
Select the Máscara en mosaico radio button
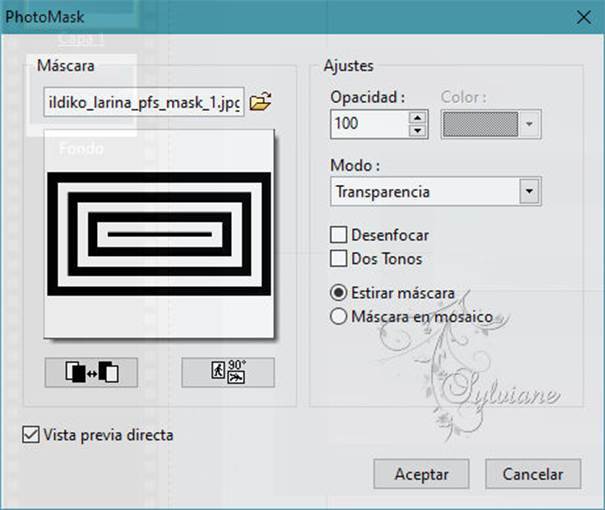click(x=338, y=316)
